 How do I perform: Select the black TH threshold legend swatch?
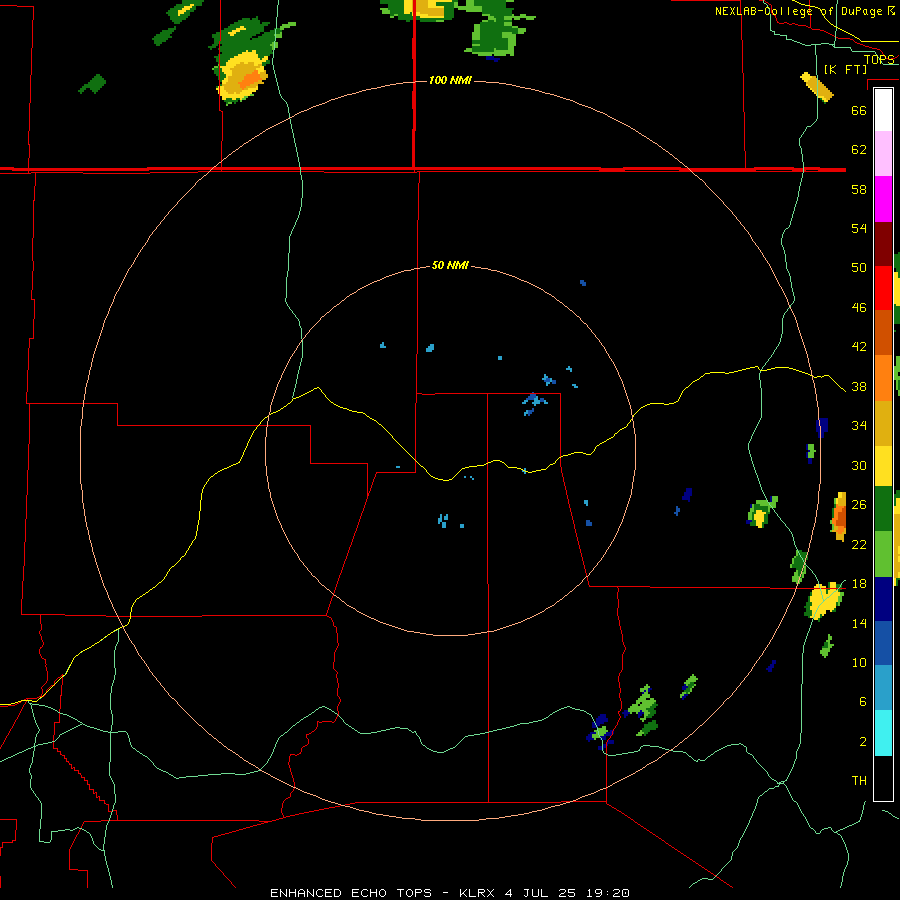pos(883,778)
